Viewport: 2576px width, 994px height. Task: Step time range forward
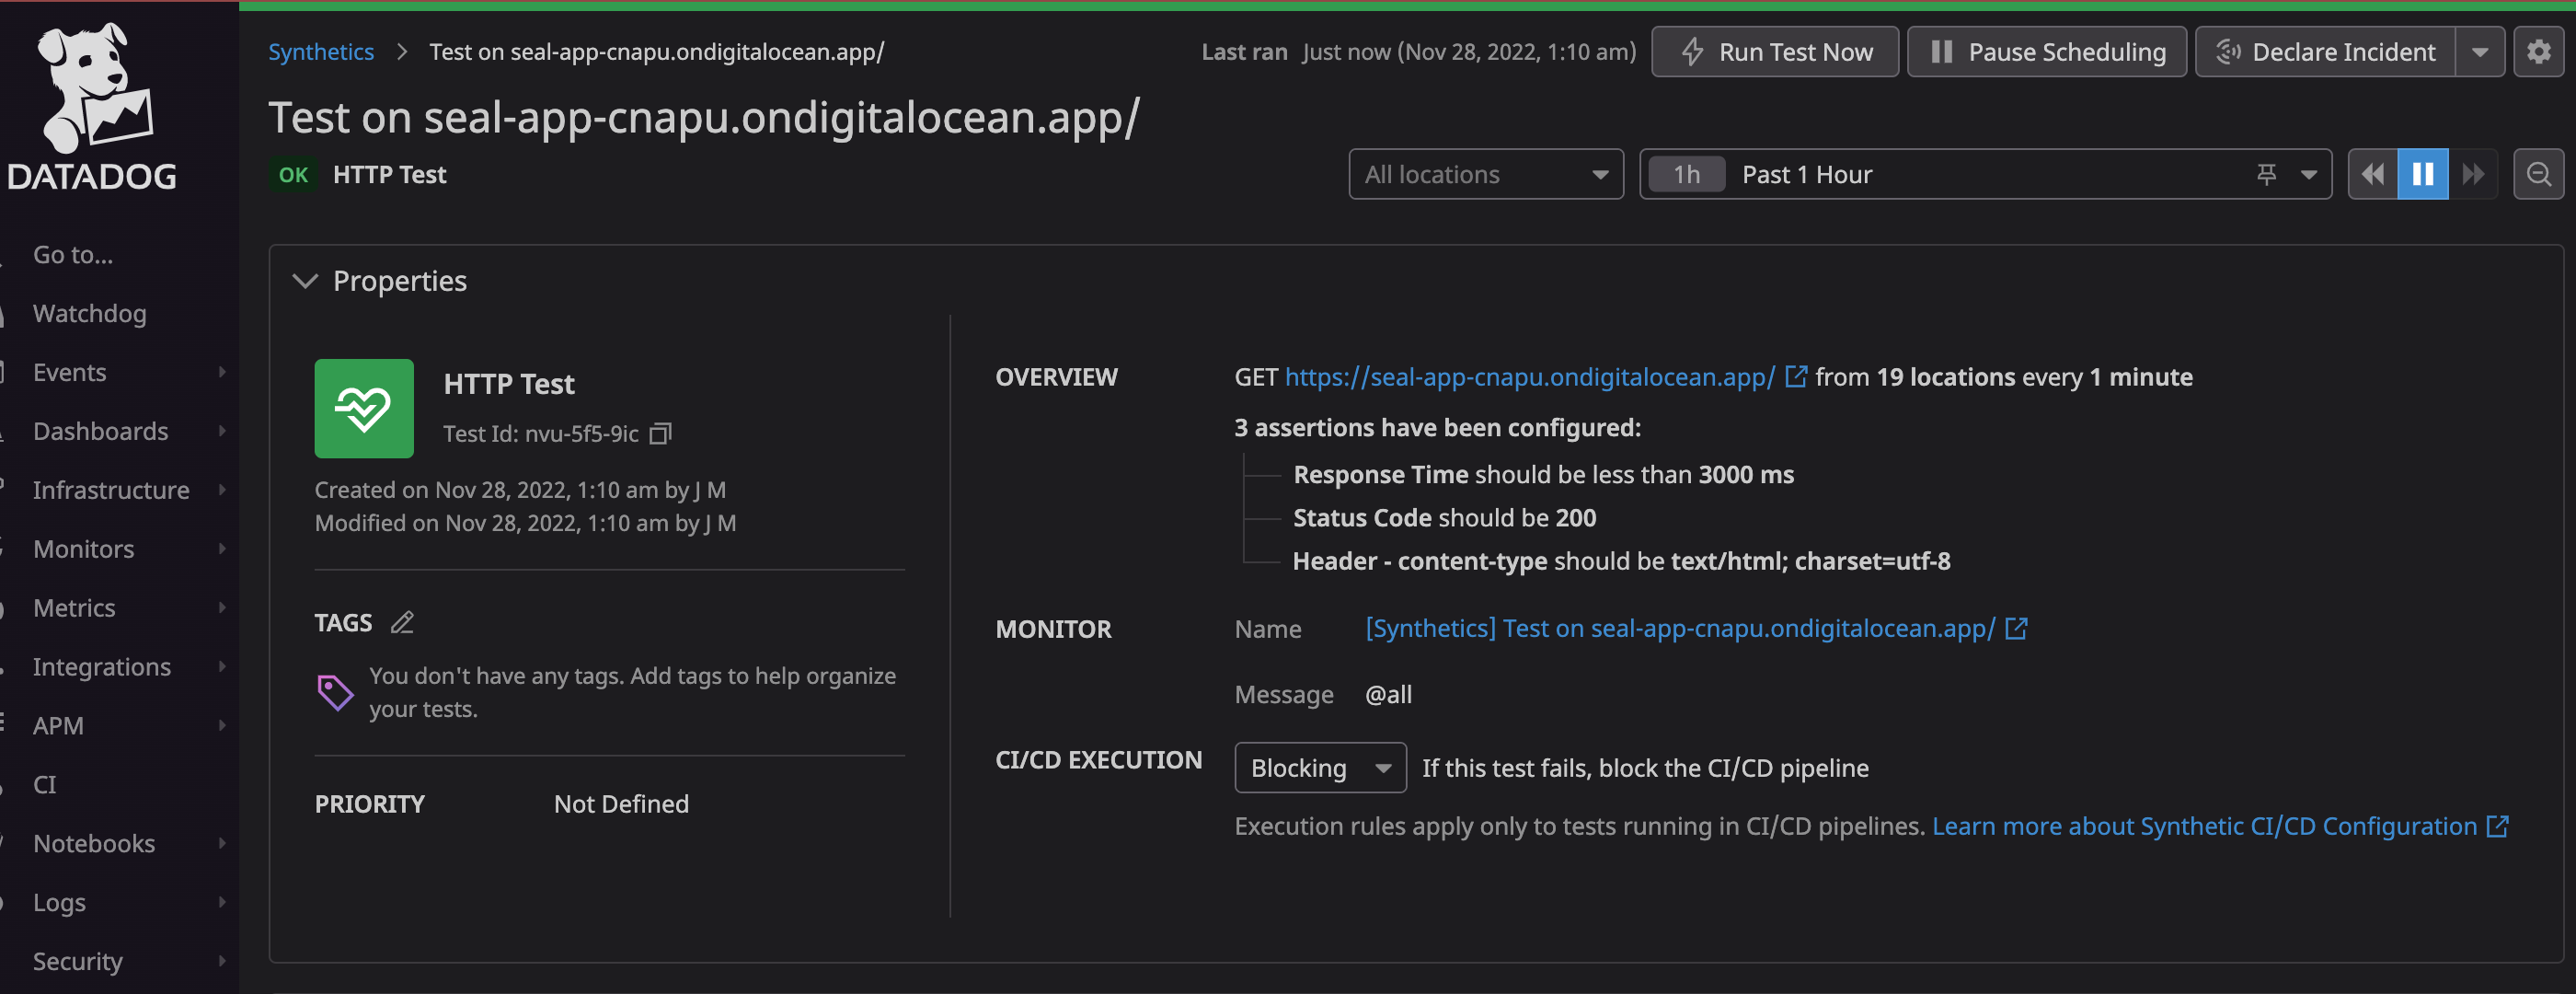pos(2473,175)
